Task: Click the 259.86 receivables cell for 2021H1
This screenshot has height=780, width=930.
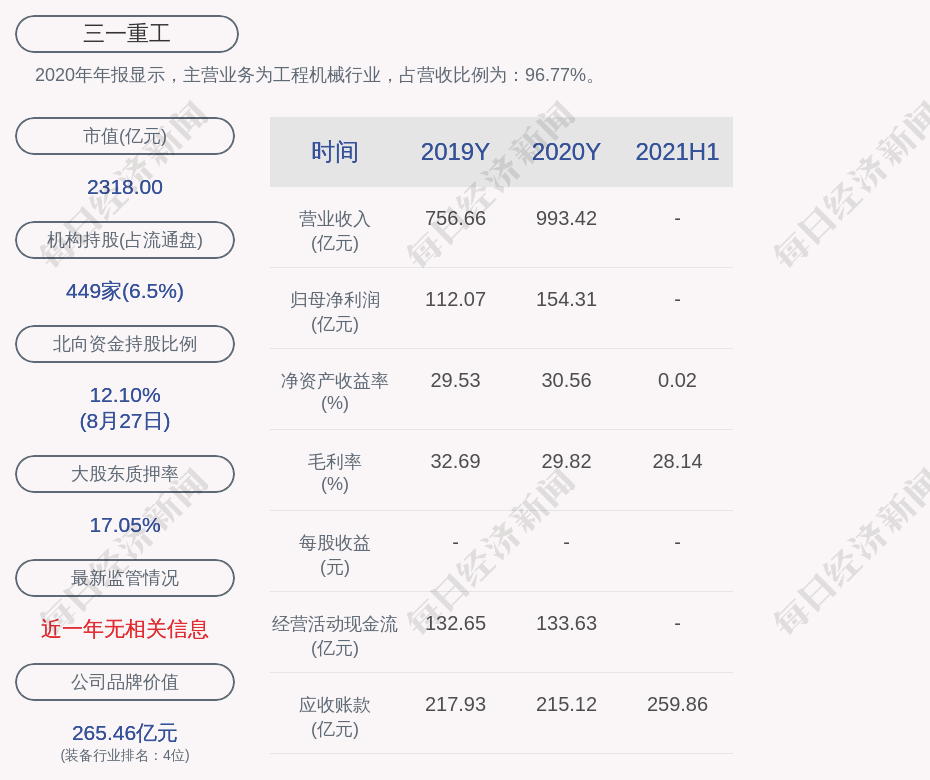Action: (x=677, y=704)
